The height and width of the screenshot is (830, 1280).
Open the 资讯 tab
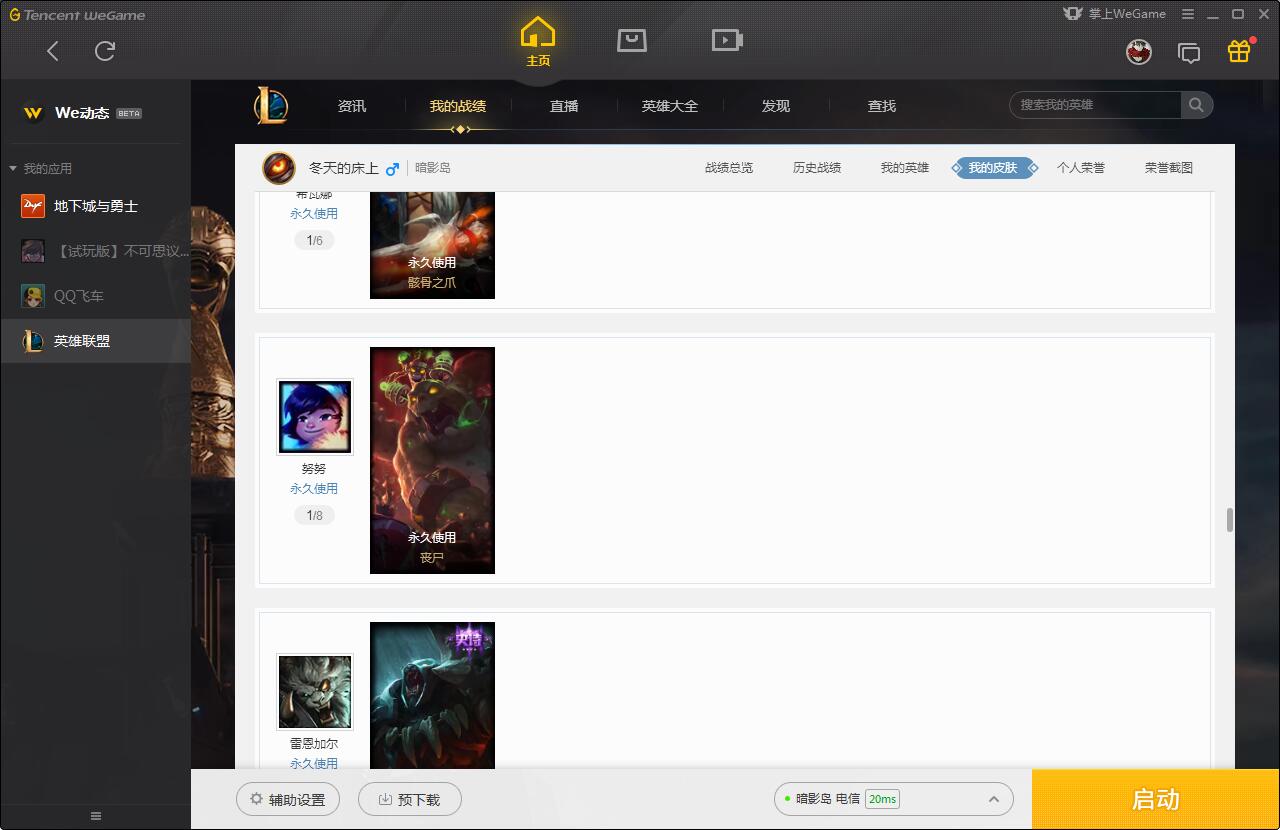coord(352,106)
